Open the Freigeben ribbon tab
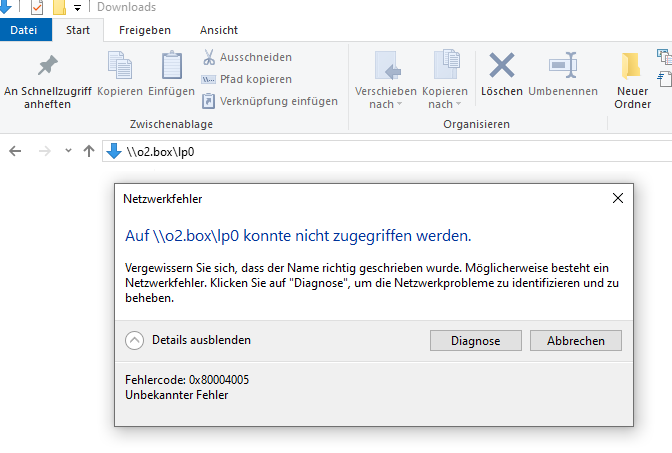 [144, 30]
